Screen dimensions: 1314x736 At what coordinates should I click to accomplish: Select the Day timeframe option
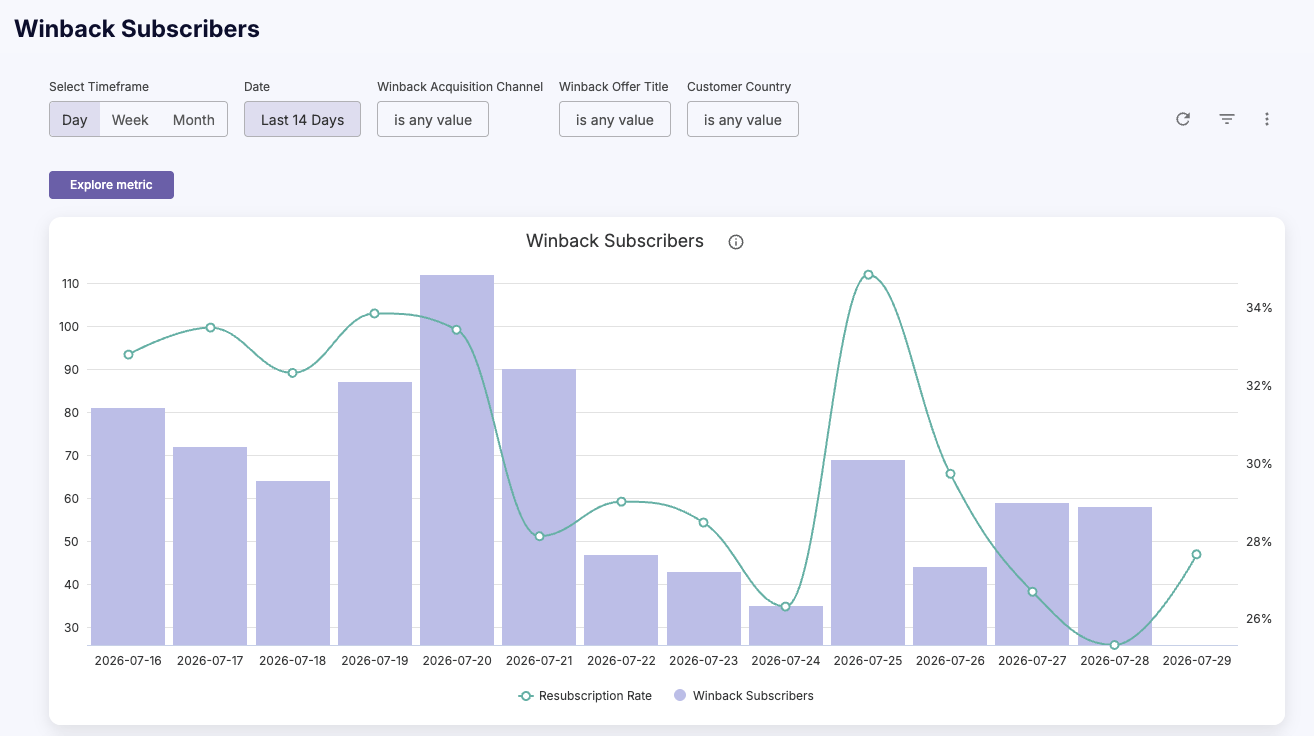coord(75,119)
